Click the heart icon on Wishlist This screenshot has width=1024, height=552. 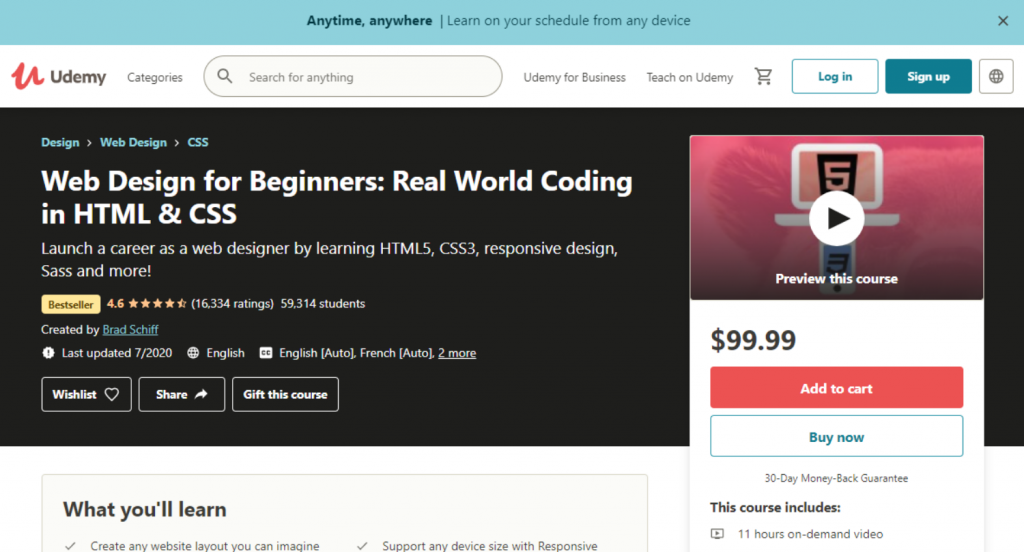click(x=112, y=394)
